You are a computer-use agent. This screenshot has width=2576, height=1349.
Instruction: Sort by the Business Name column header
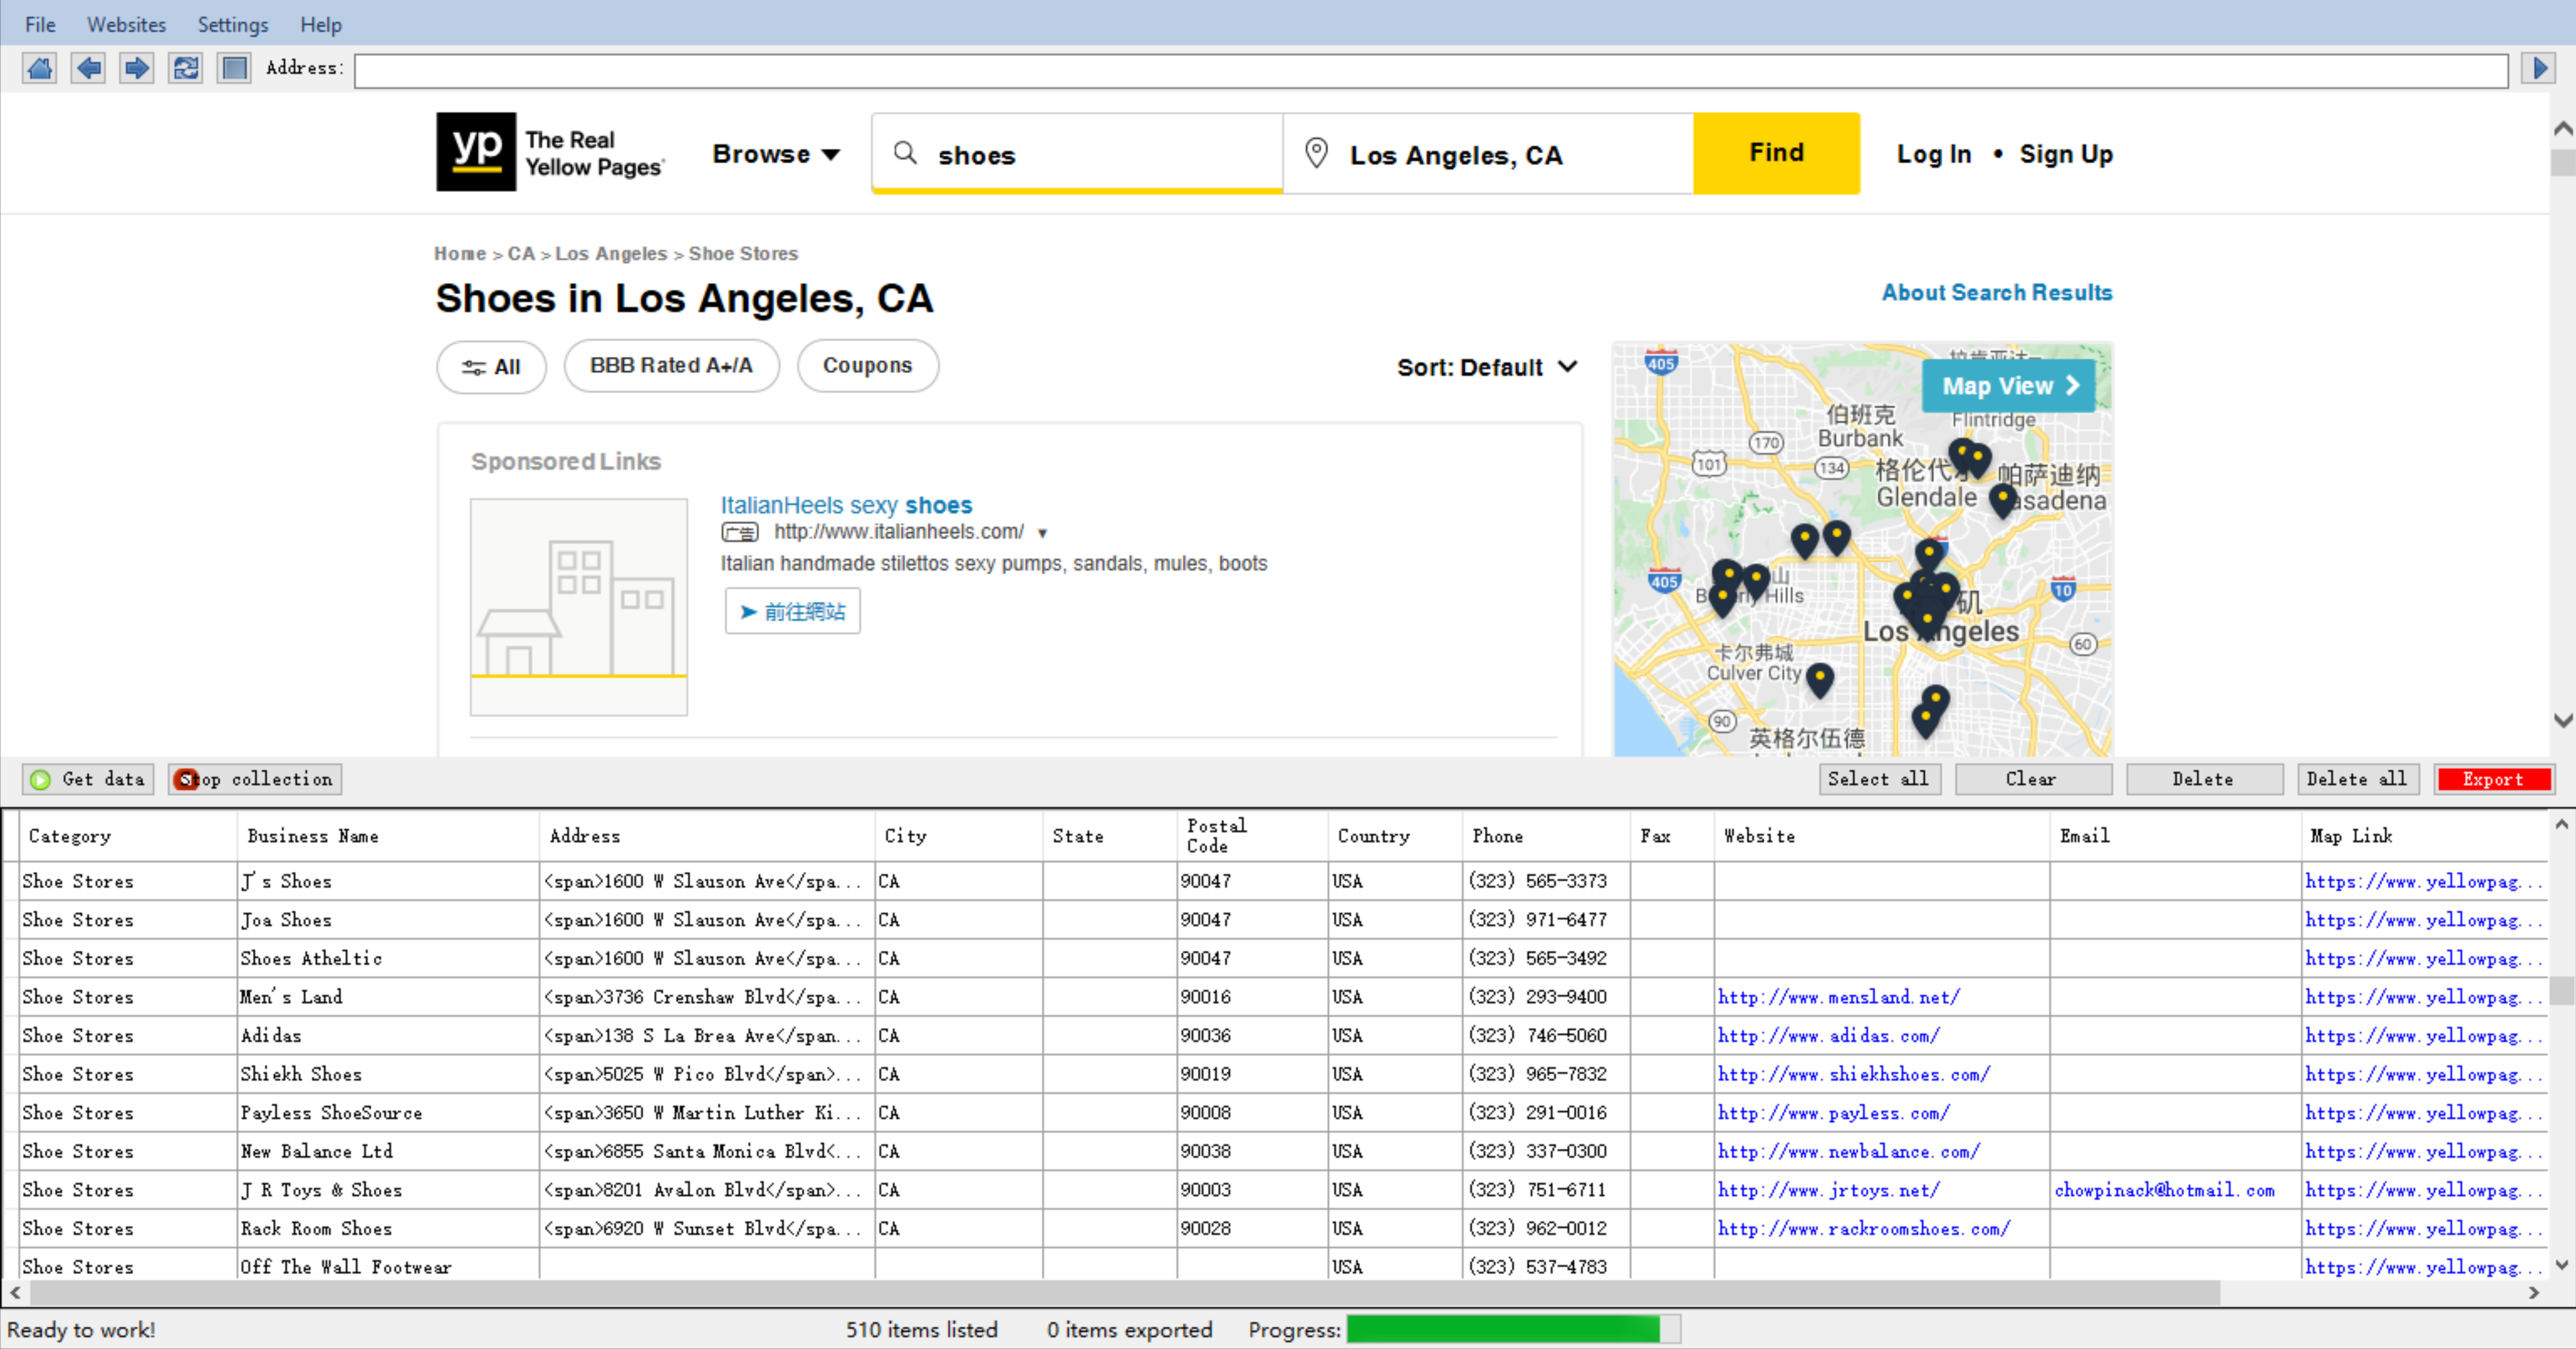387,835
